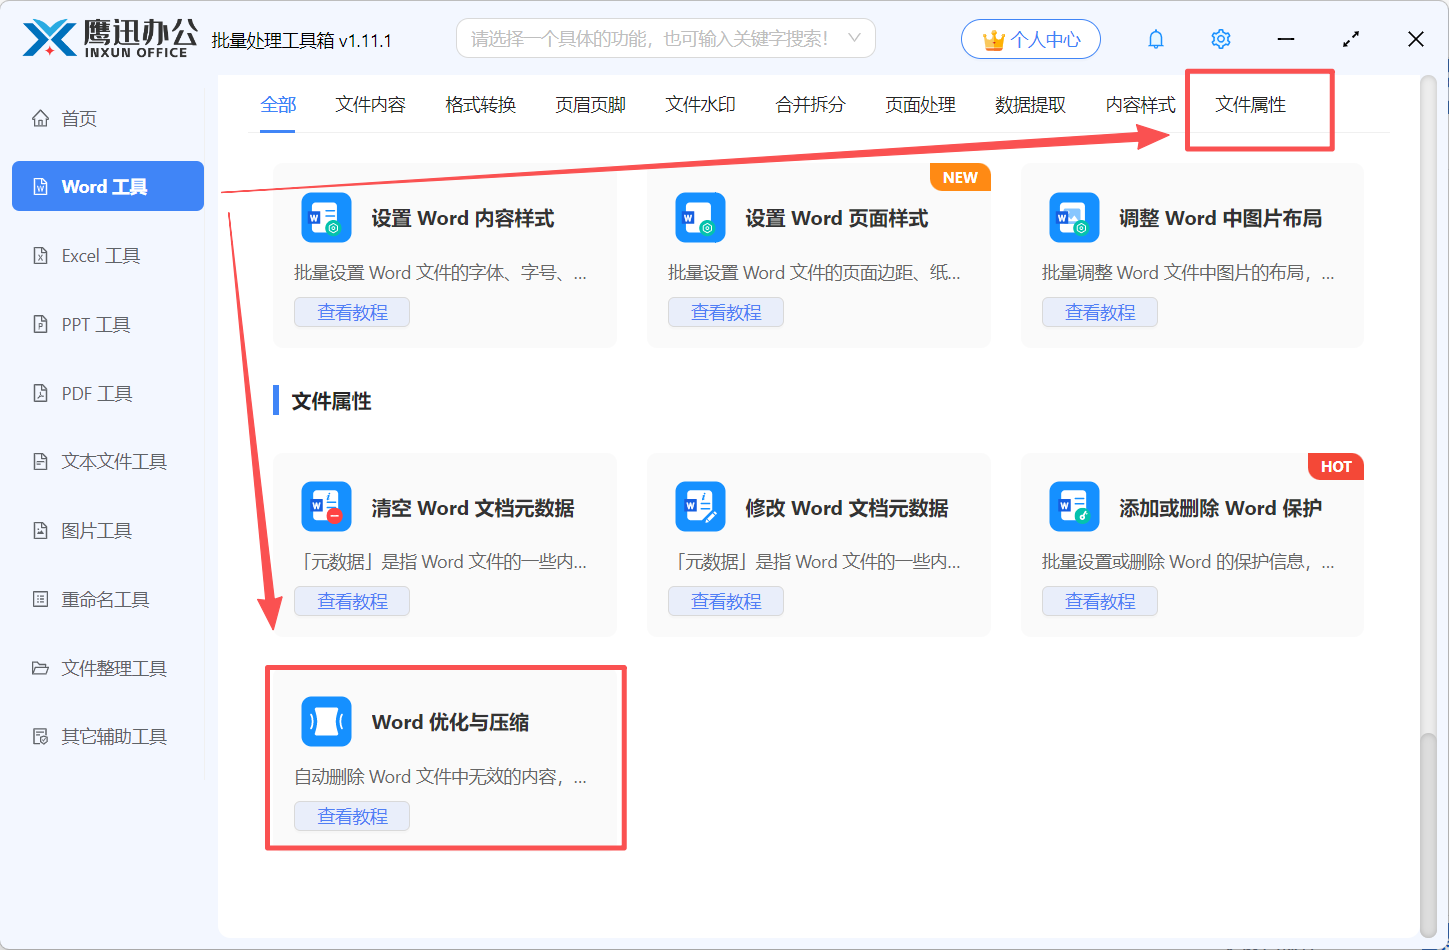Screen dimensions: 1449x950
Task: Open notifications via the bell icon
Action: (1156, 39)
